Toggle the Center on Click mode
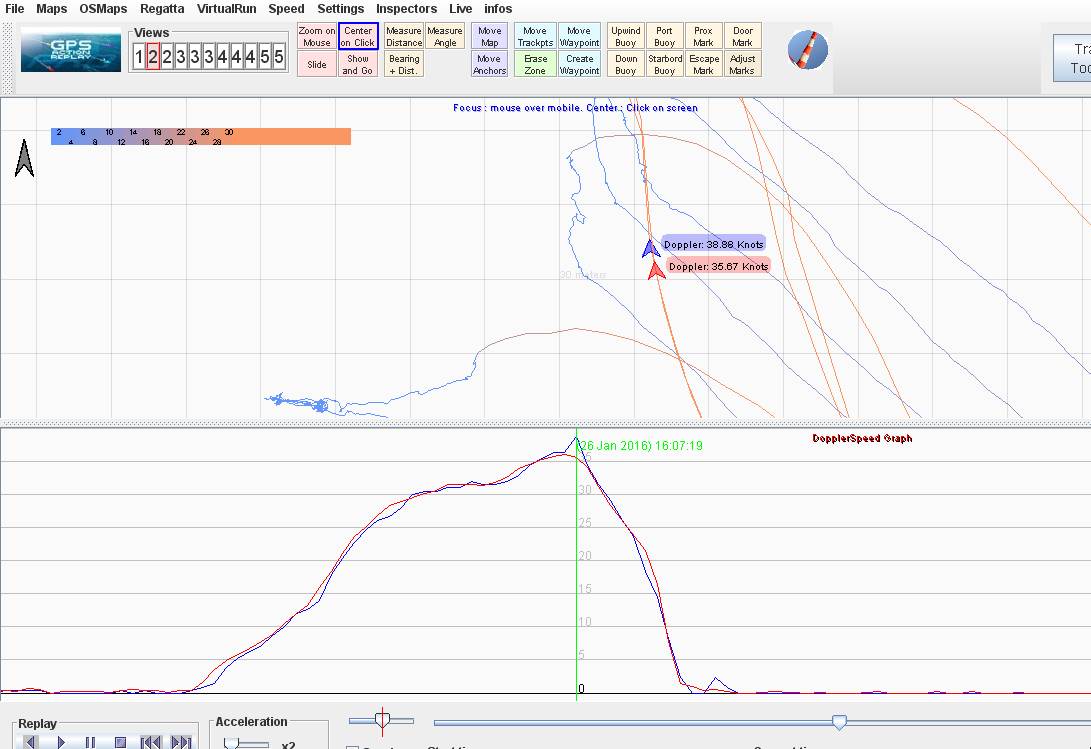The height and width of the screenshot is (749, 1091). [x=358, y=37]
